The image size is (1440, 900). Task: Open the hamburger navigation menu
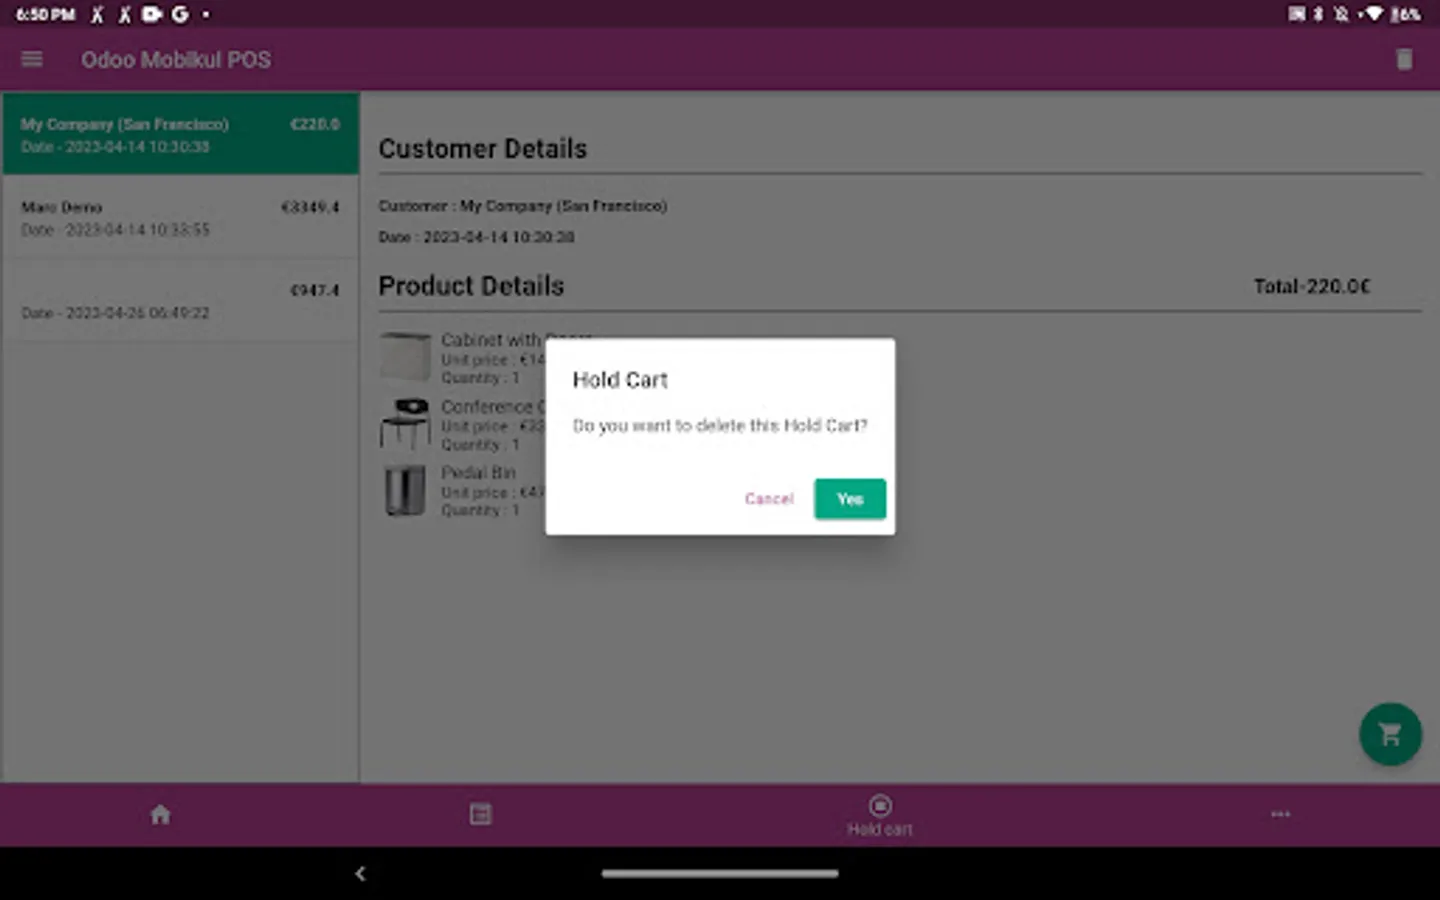coord(32,59)
